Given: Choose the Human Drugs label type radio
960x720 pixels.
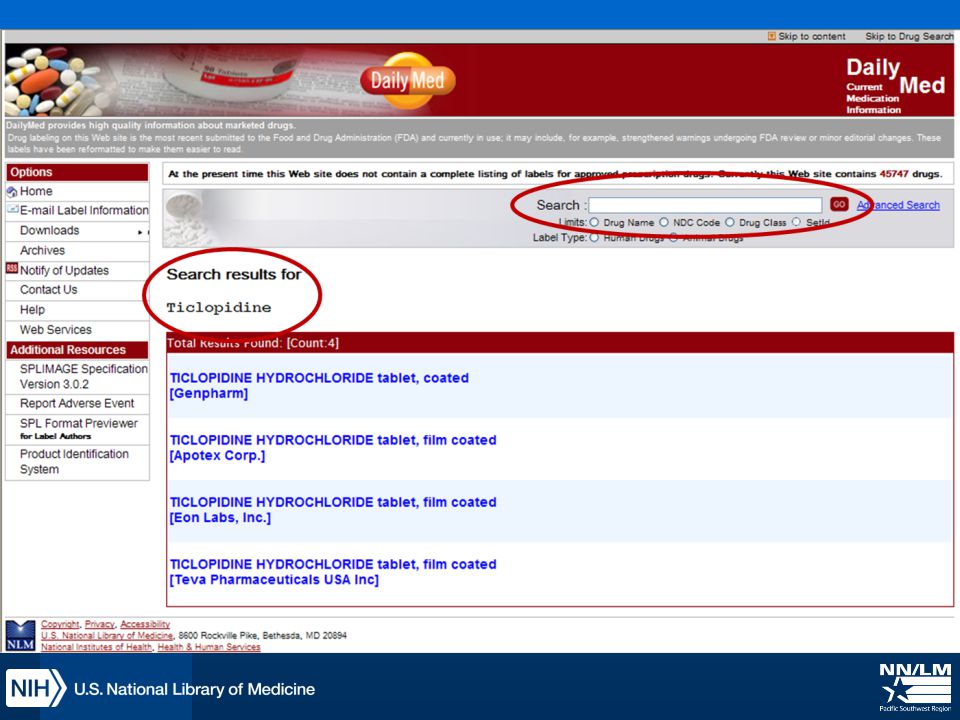Looking at the screenshot, I should 594,238.
